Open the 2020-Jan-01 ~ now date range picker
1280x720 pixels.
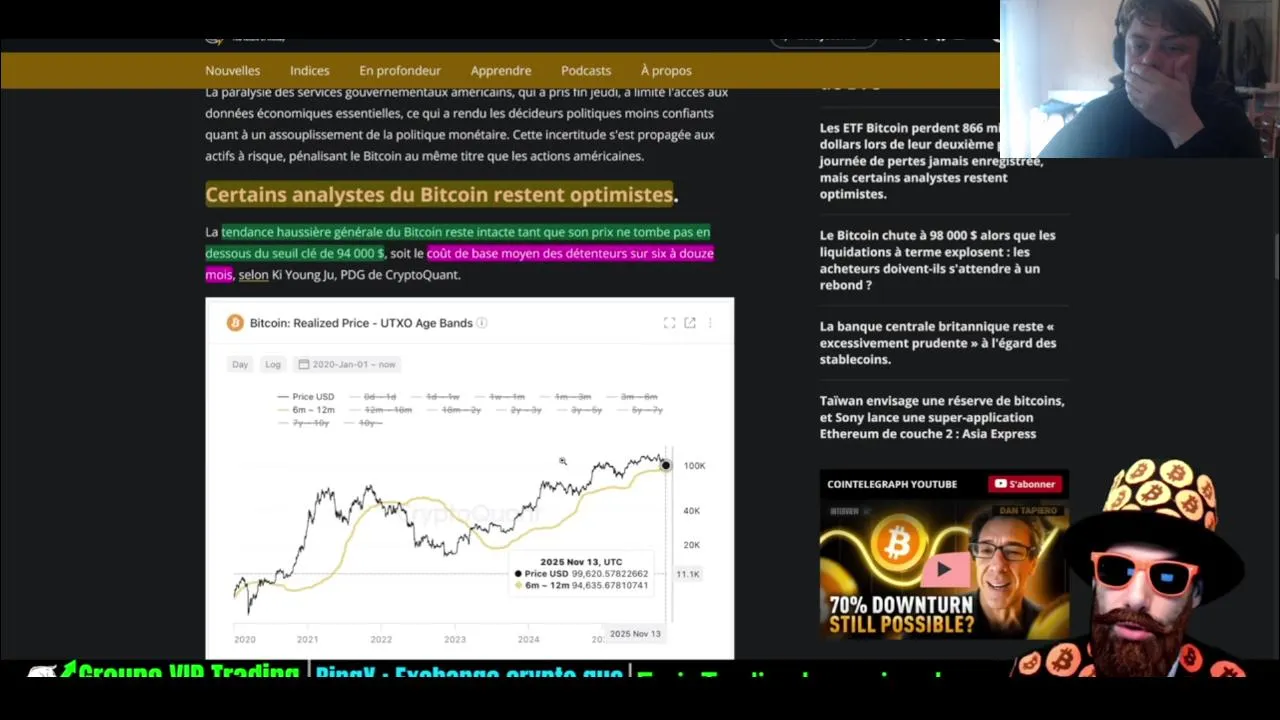(347, 364)
